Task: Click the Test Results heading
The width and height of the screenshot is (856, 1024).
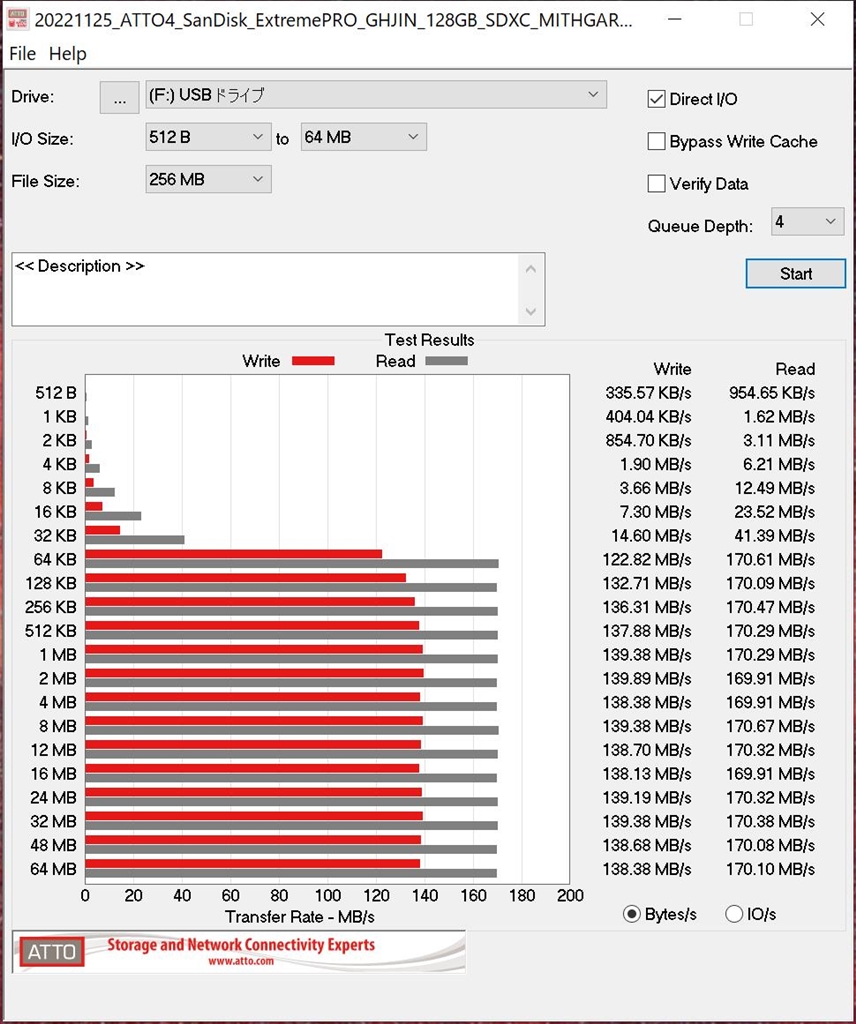Action: pyautogui.click(x=429, y=340)
